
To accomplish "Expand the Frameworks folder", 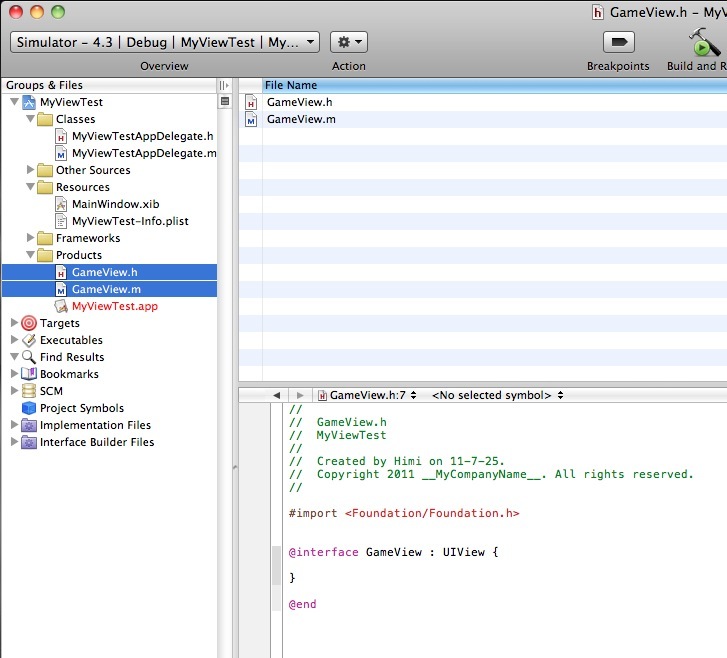I will [x=31, y=238].
